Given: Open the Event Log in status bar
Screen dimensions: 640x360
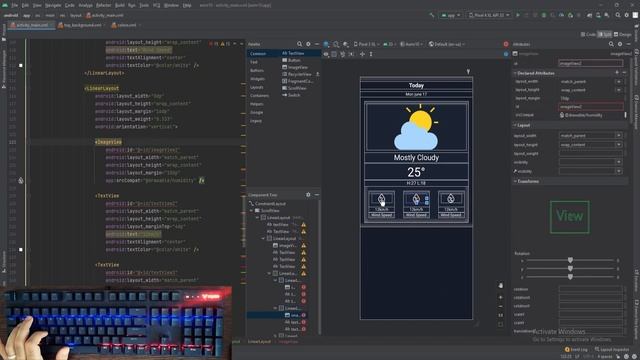Looking at the screenshot, I should click(x=576, y=350).
